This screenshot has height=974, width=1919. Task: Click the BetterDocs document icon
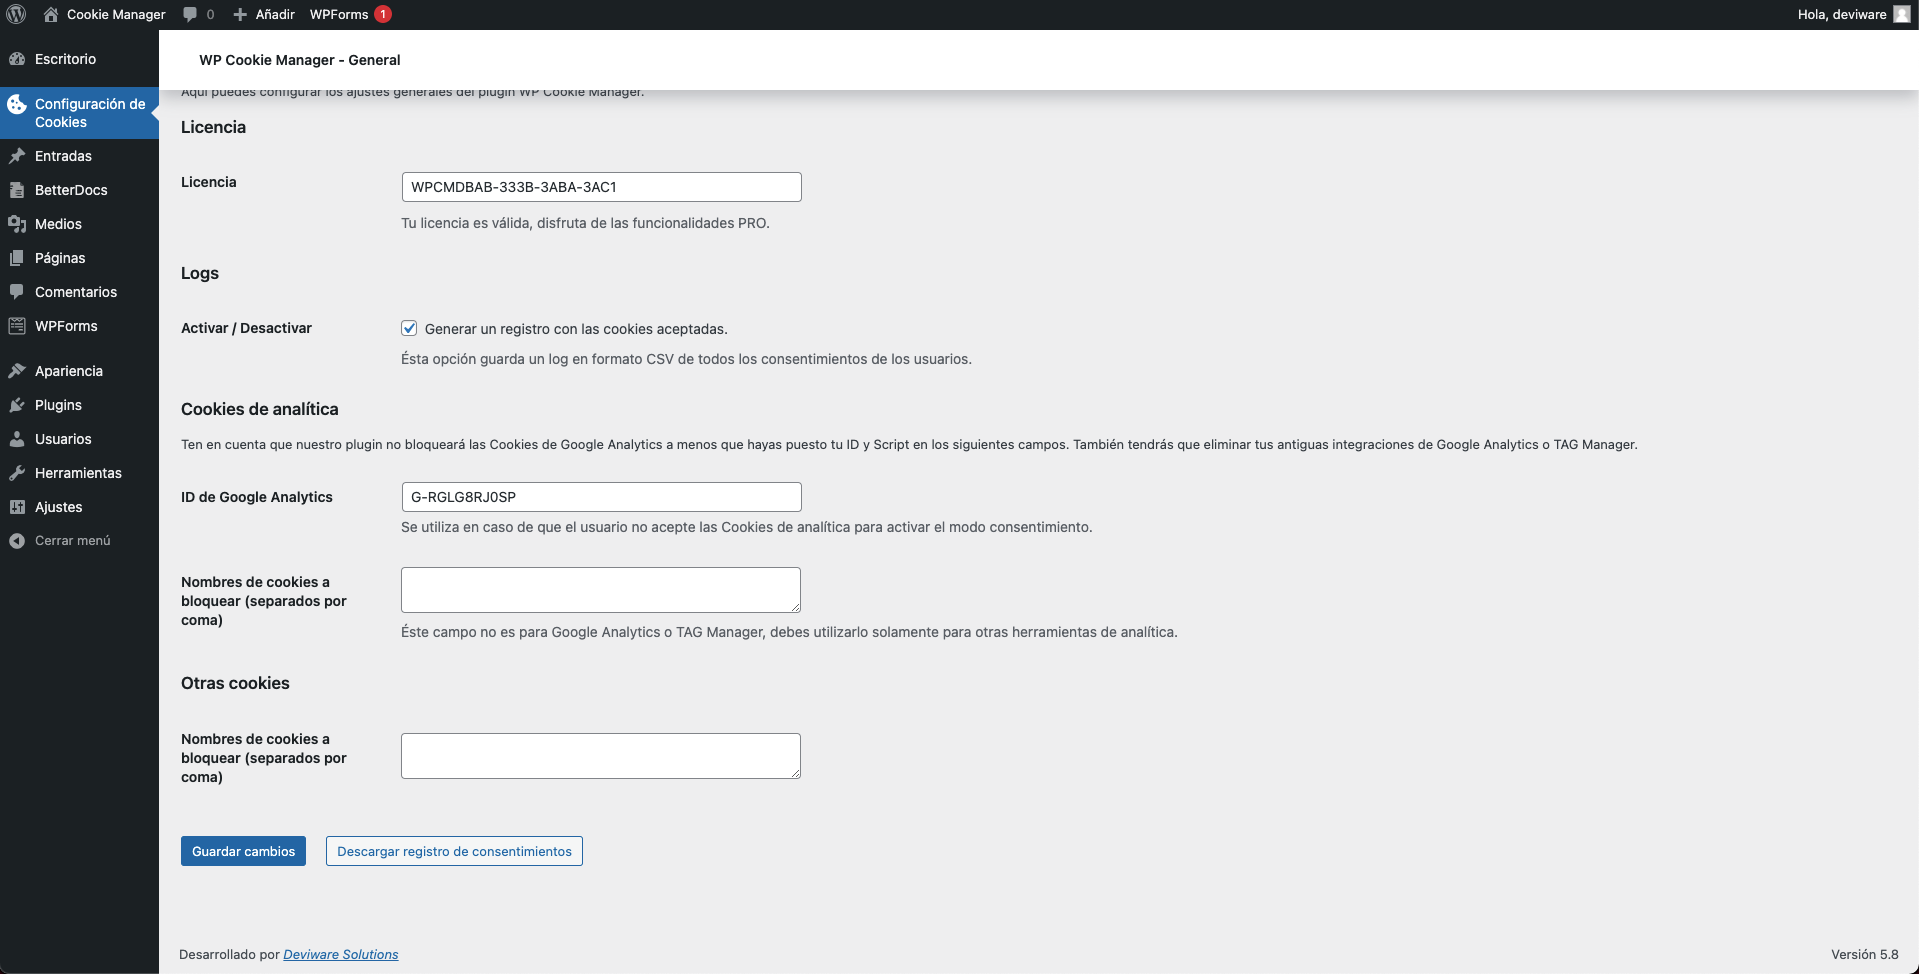(17, 190)
